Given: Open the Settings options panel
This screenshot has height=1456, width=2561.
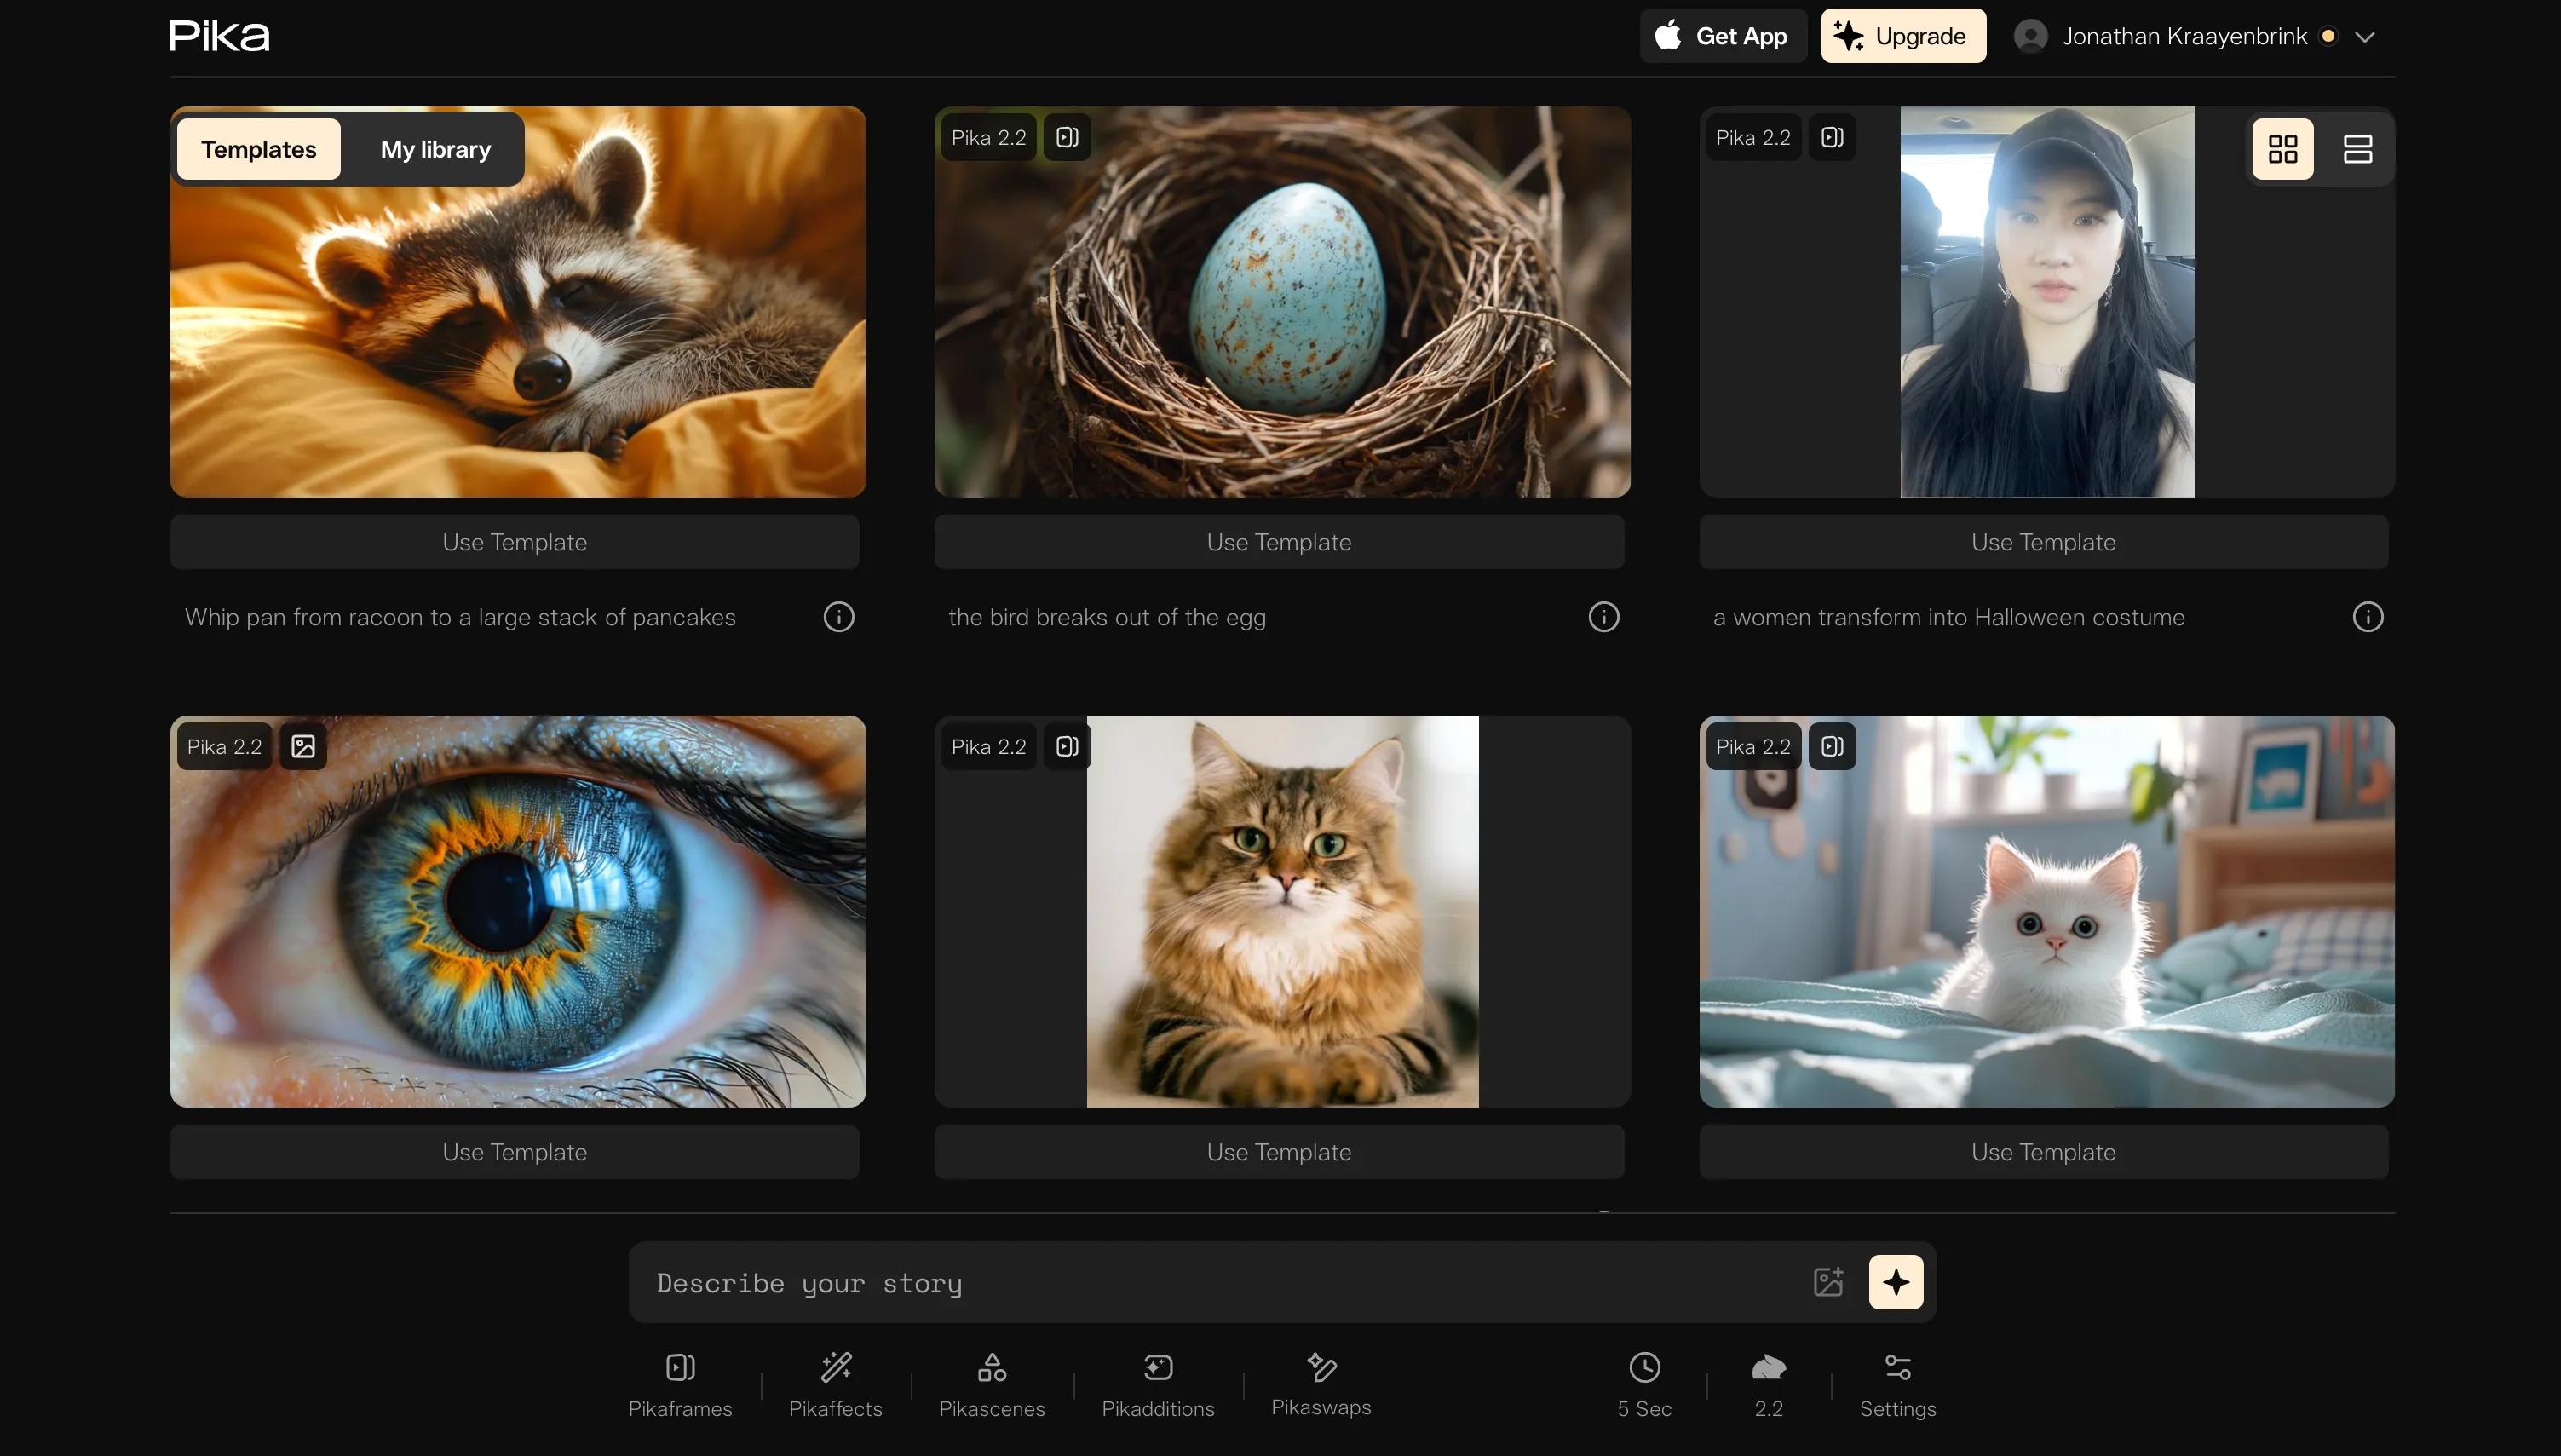Looking at the screenshot, I should 1897,1385.
